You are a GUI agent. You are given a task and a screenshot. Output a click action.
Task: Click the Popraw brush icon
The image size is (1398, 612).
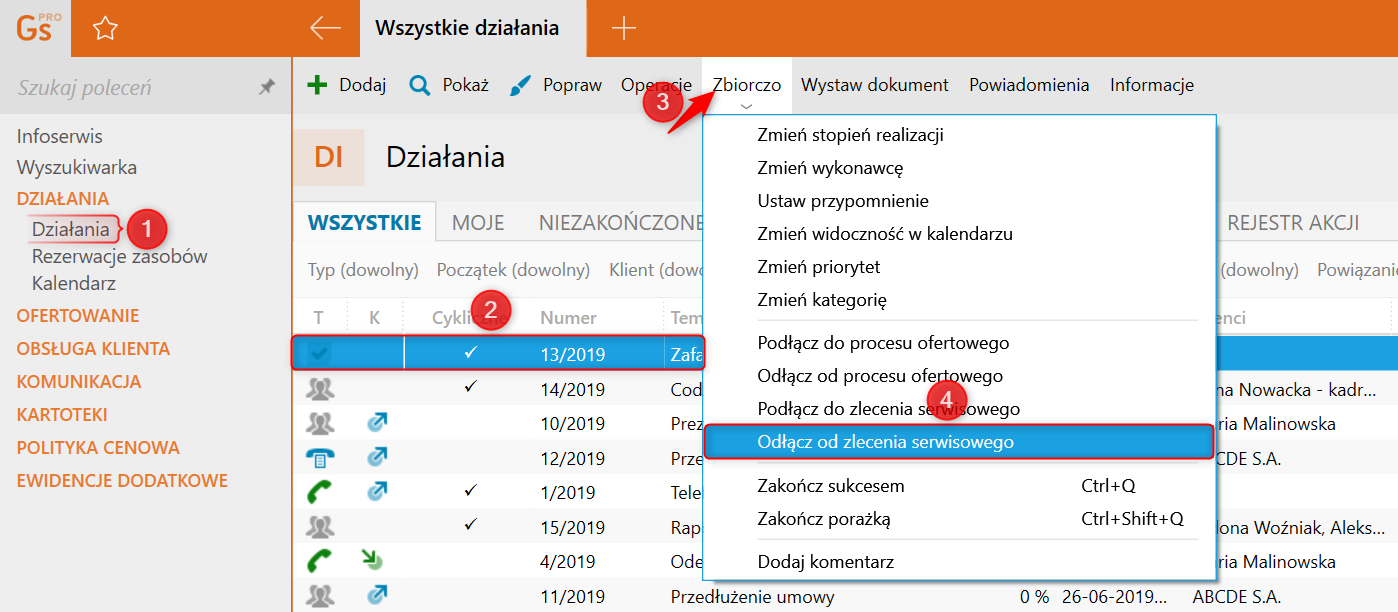pos(521,85)
